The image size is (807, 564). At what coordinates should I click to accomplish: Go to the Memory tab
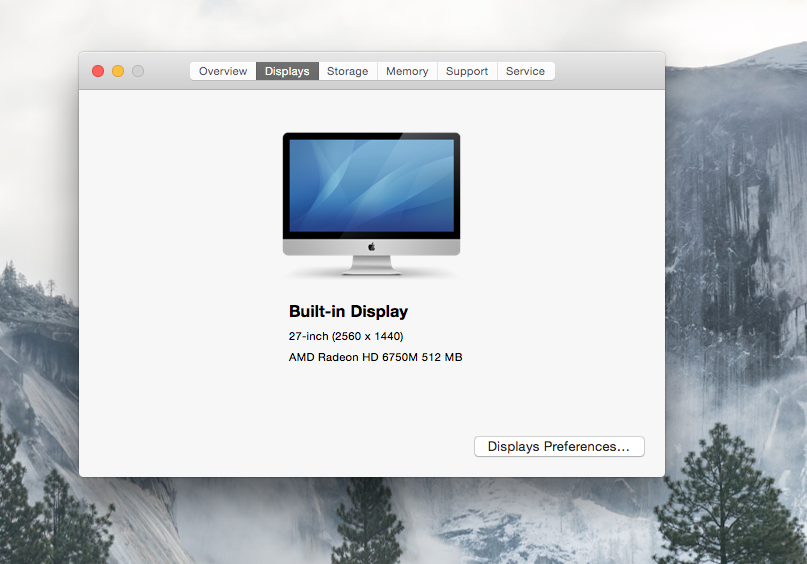click(407, 71)
